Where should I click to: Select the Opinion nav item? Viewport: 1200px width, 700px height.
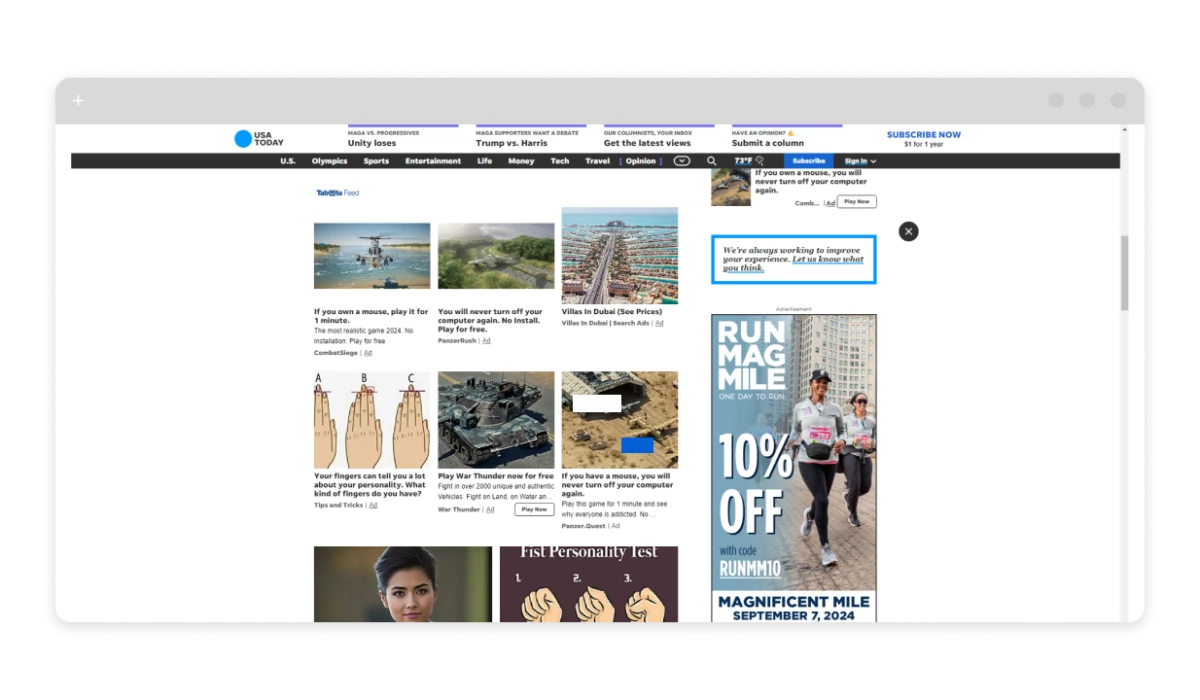(x=641, y=161)
